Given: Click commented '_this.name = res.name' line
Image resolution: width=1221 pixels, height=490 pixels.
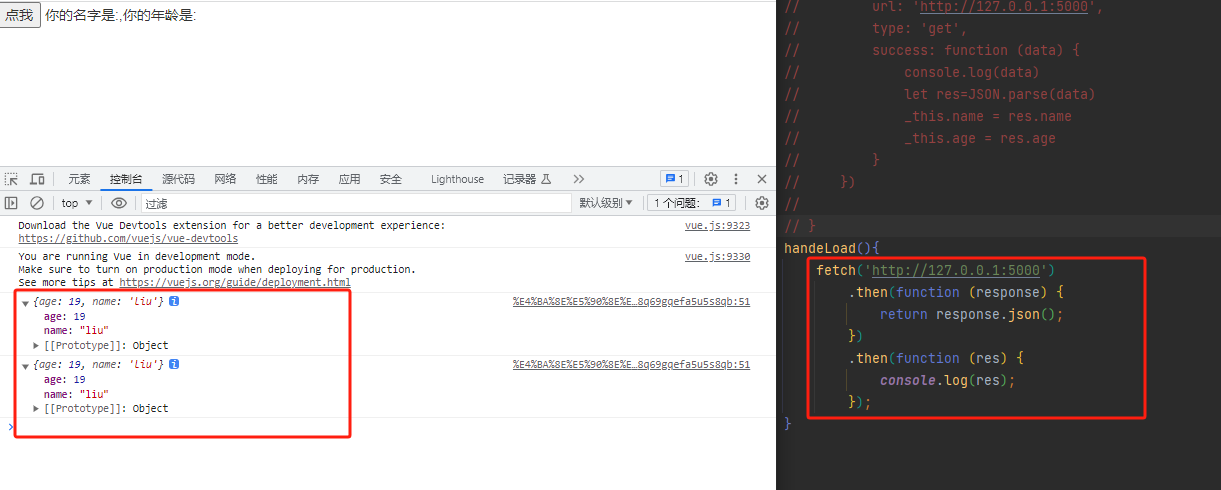Looking at the screenshot, I should 987,116.
